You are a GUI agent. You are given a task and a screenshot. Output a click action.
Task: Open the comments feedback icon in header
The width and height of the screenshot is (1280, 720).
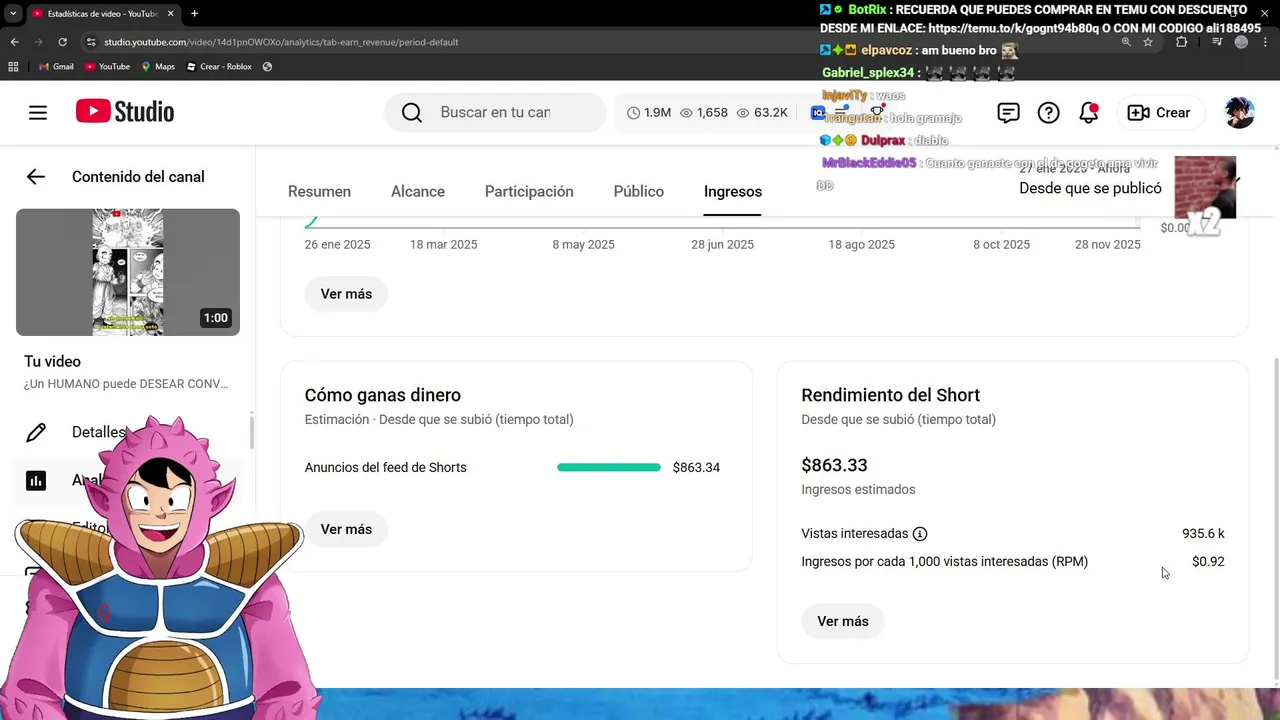(x=1008, y=113)
